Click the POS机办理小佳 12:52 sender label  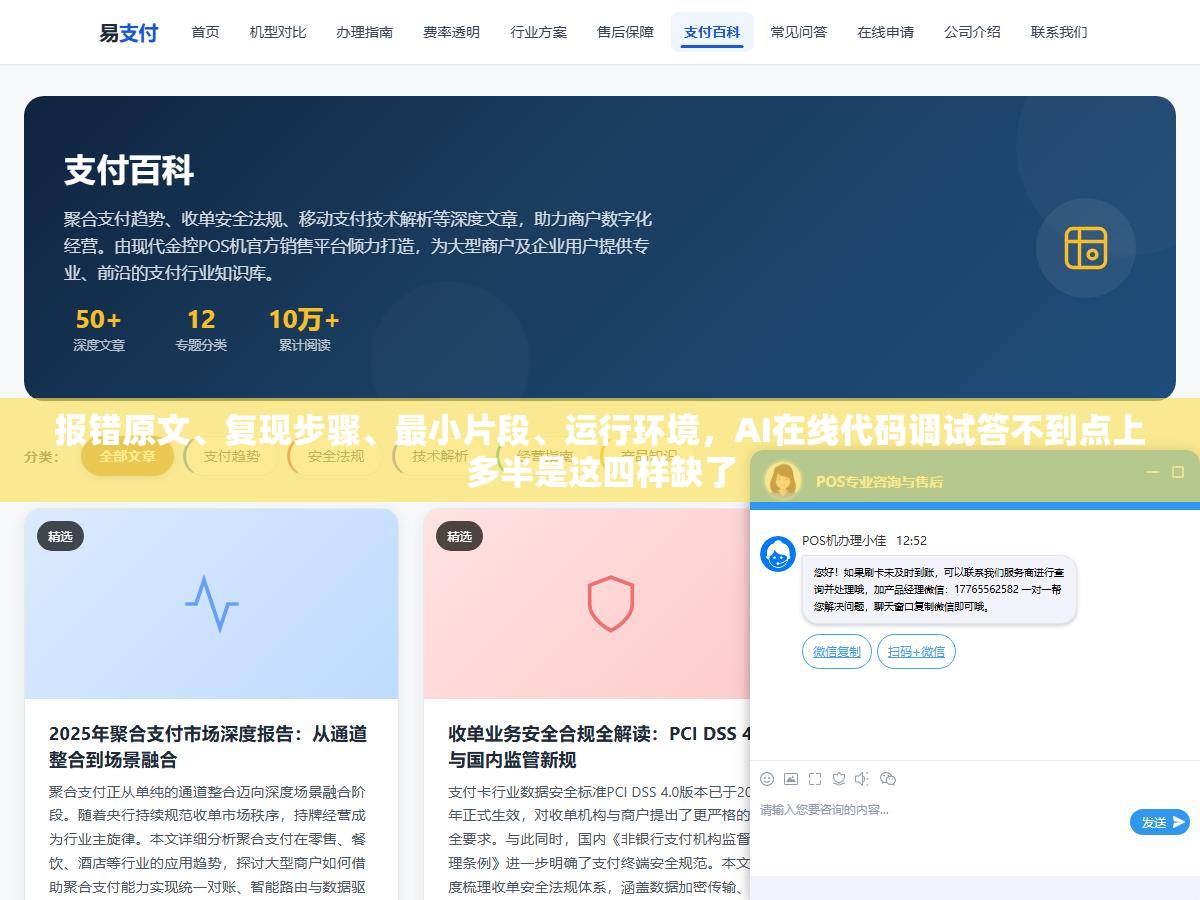[864, 540]
